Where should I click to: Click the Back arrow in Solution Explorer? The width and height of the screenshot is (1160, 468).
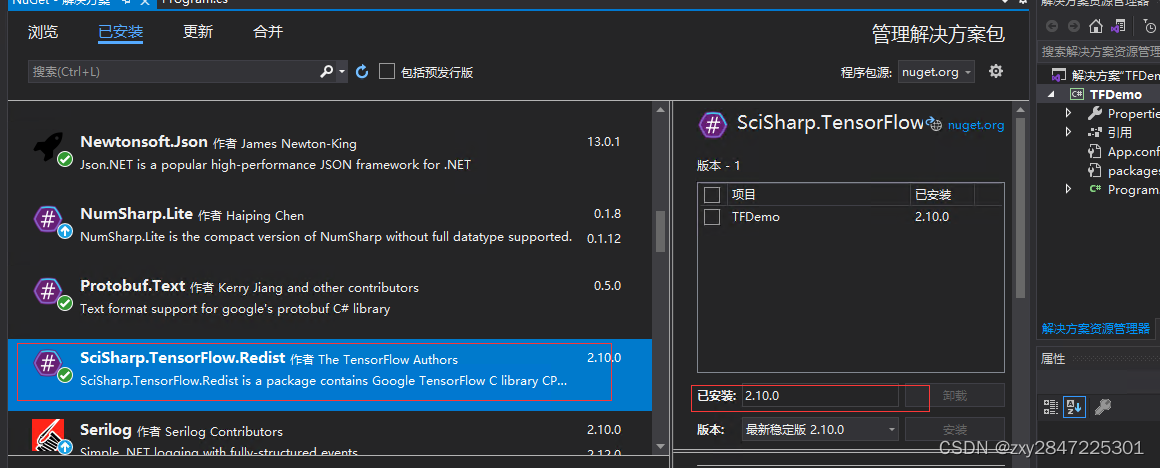[x=1051, y=27]
